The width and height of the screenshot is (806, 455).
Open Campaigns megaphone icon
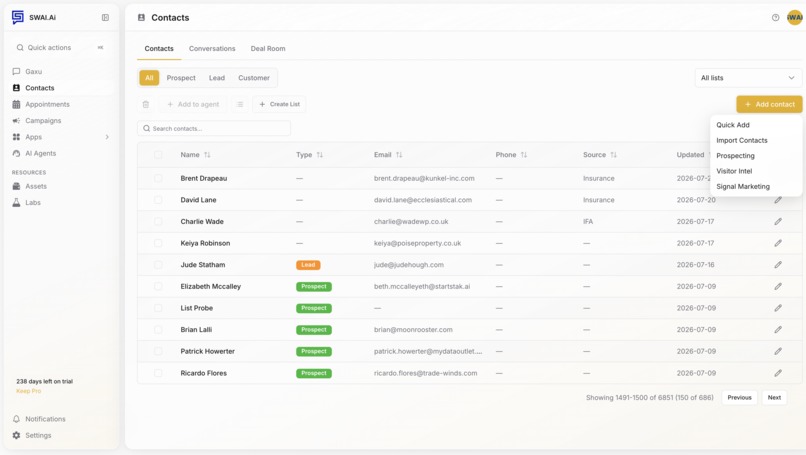pyautogui.click(x=16, y=121)
